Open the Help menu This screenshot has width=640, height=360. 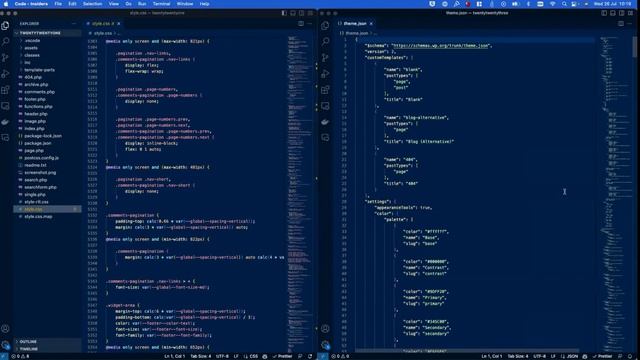point(204,4)
